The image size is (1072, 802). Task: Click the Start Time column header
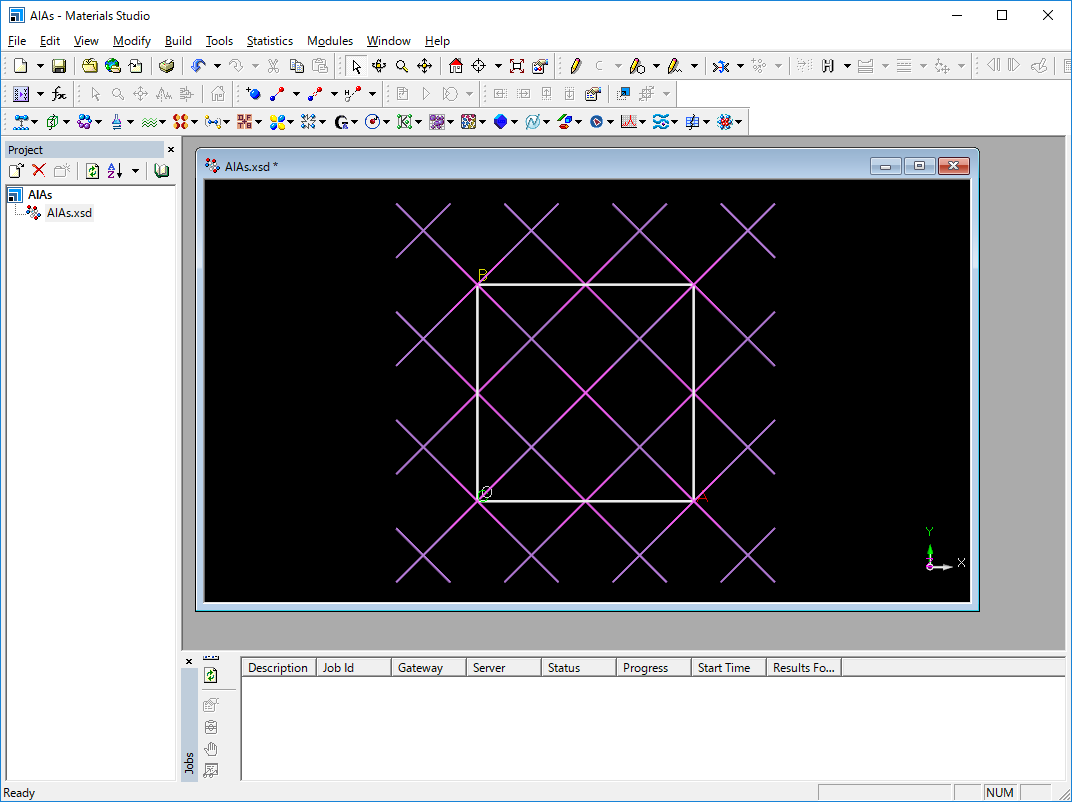coord(724,668)
